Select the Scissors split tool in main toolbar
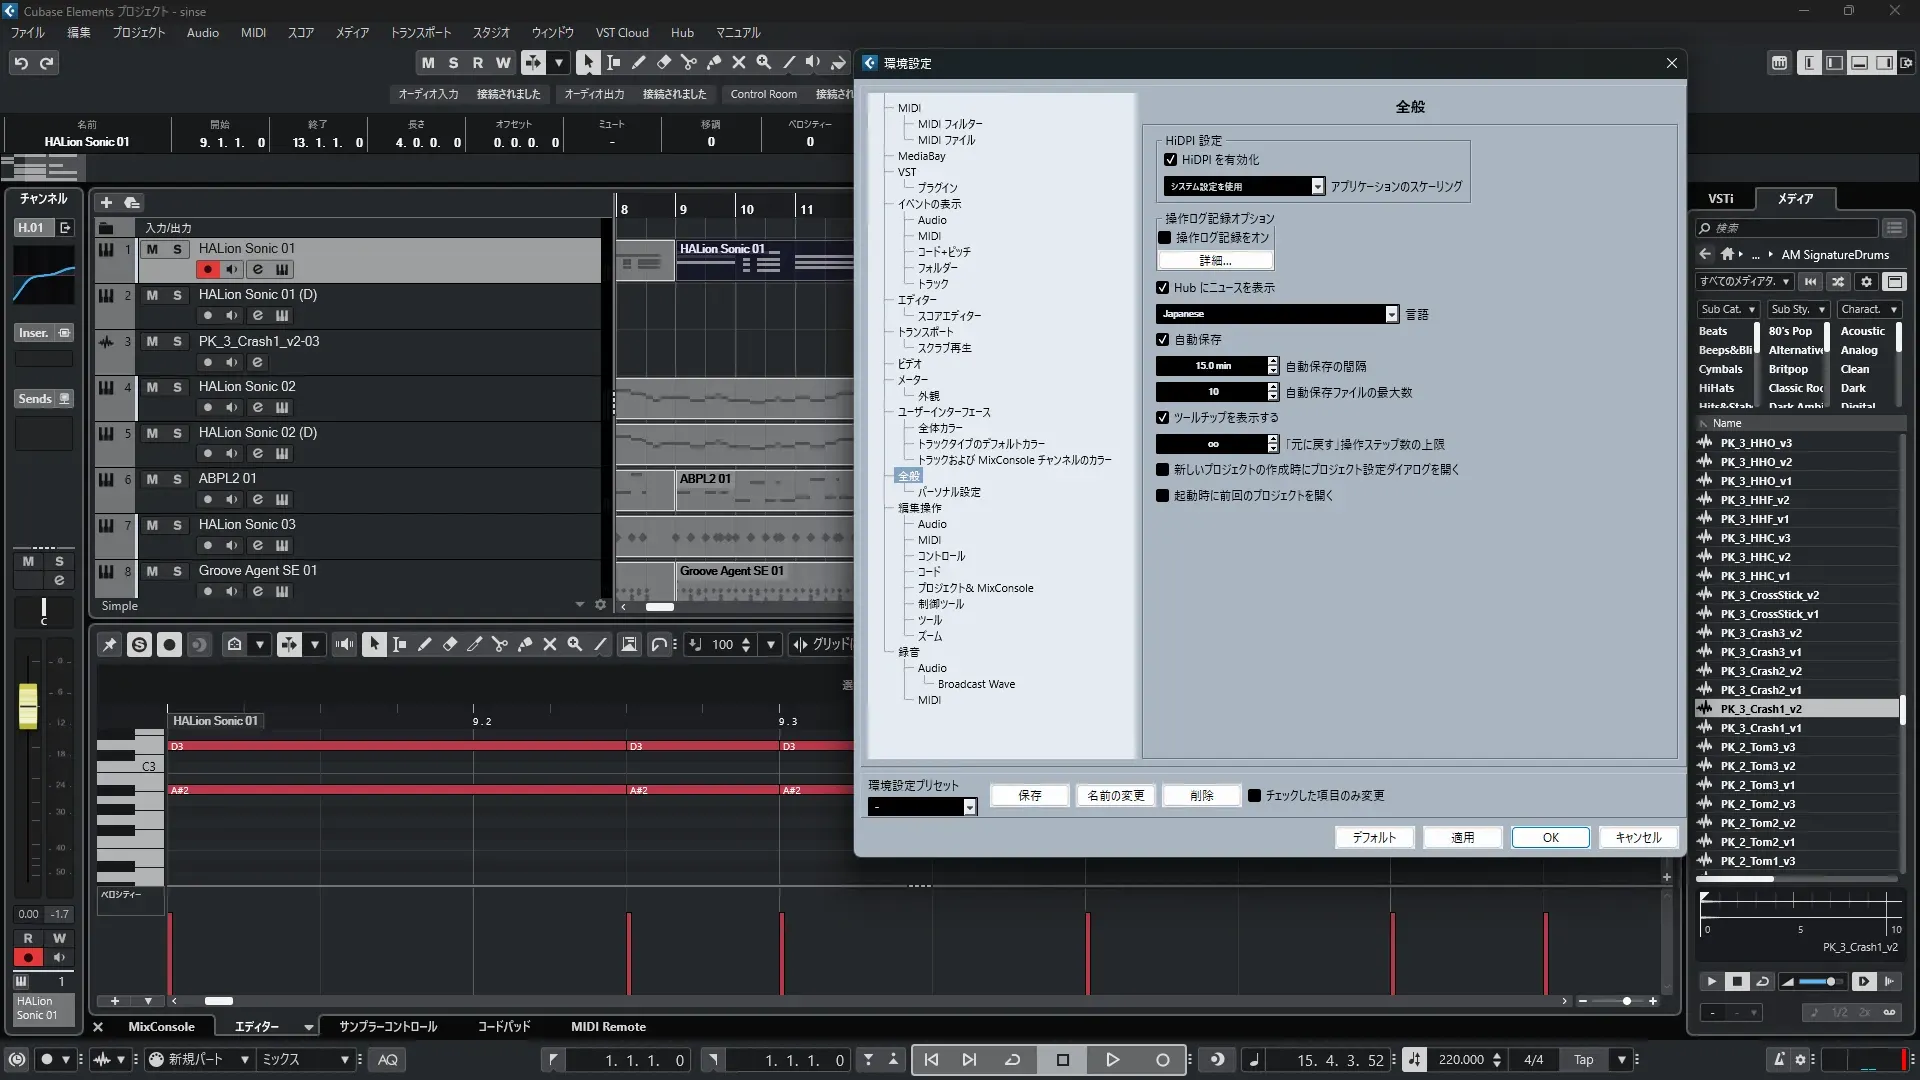 pos(689,63)
